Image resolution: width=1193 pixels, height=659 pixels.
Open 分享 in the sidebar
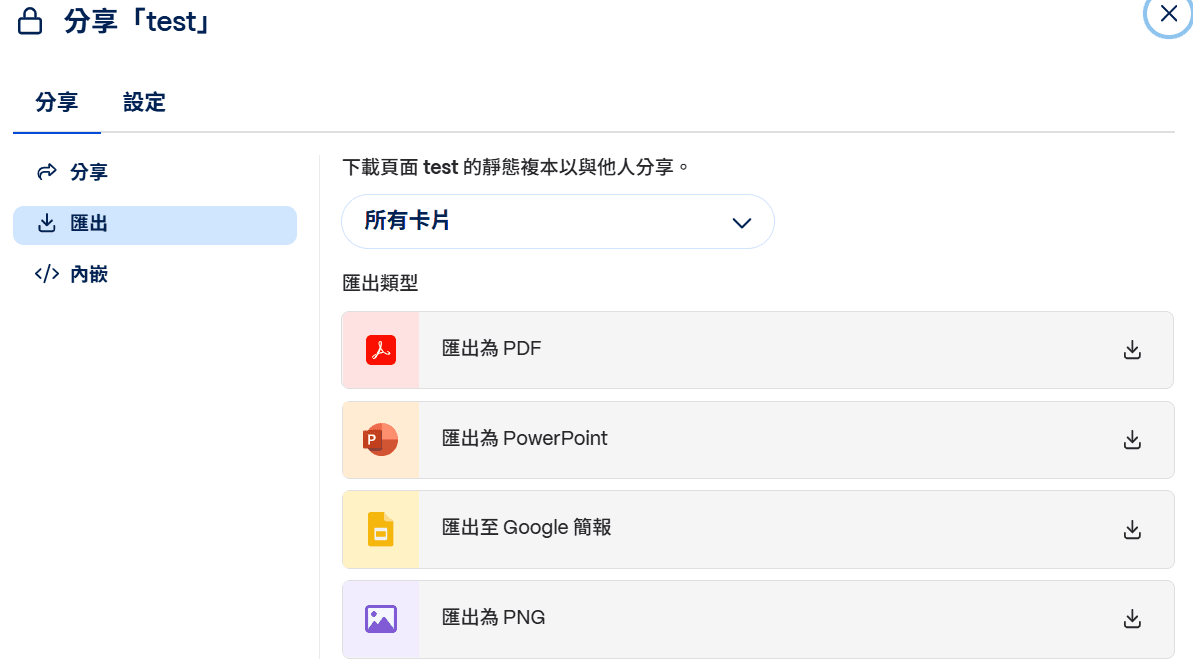(x=88, y=172)
